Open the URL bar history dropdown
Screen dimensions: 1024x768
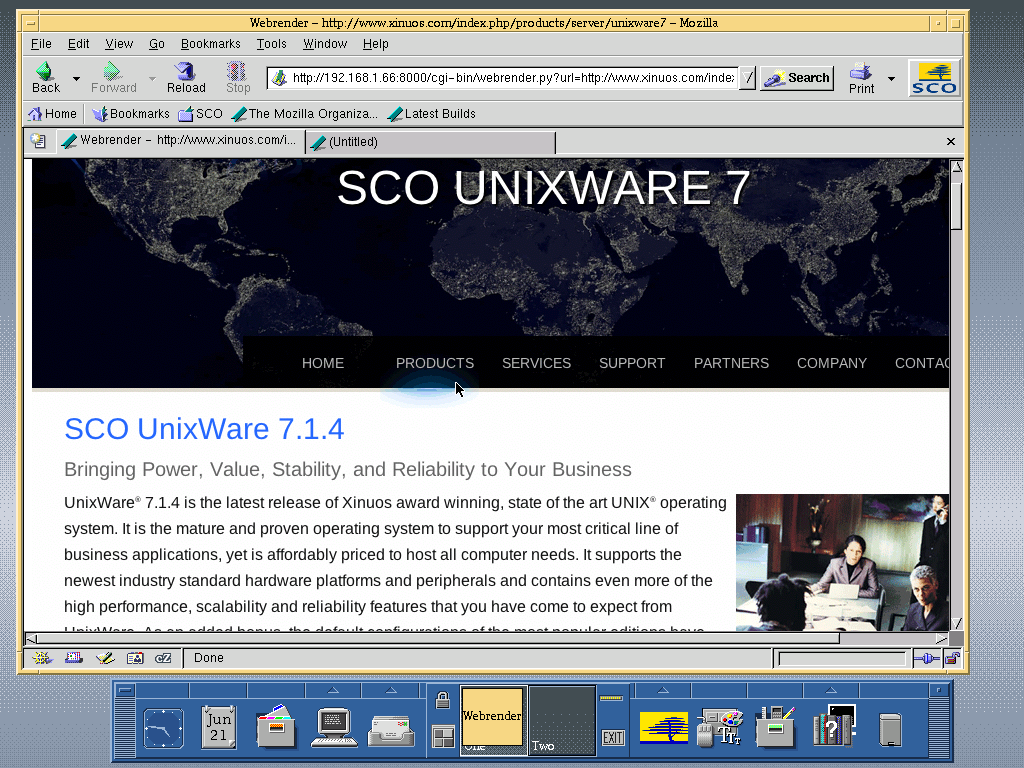tap(747, 78)
